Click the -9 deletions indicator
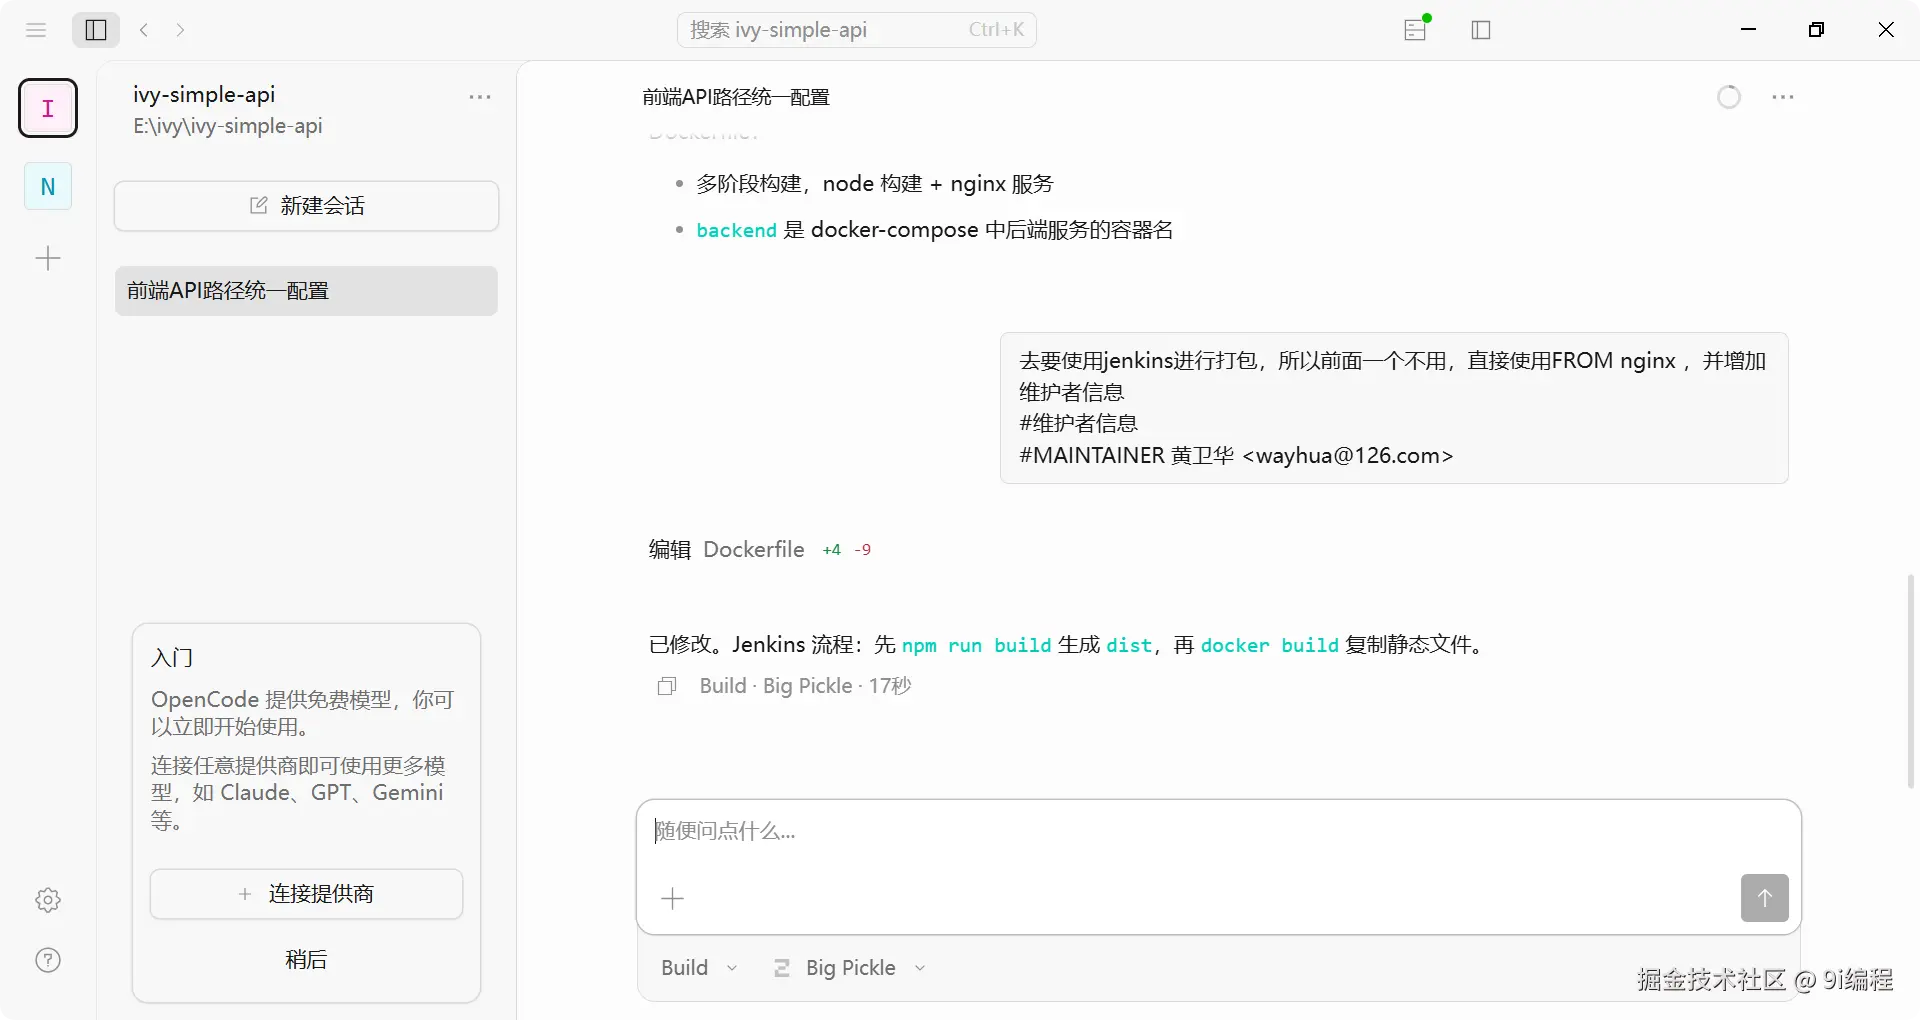The image size is (1920, 1020). pos(863,550)
